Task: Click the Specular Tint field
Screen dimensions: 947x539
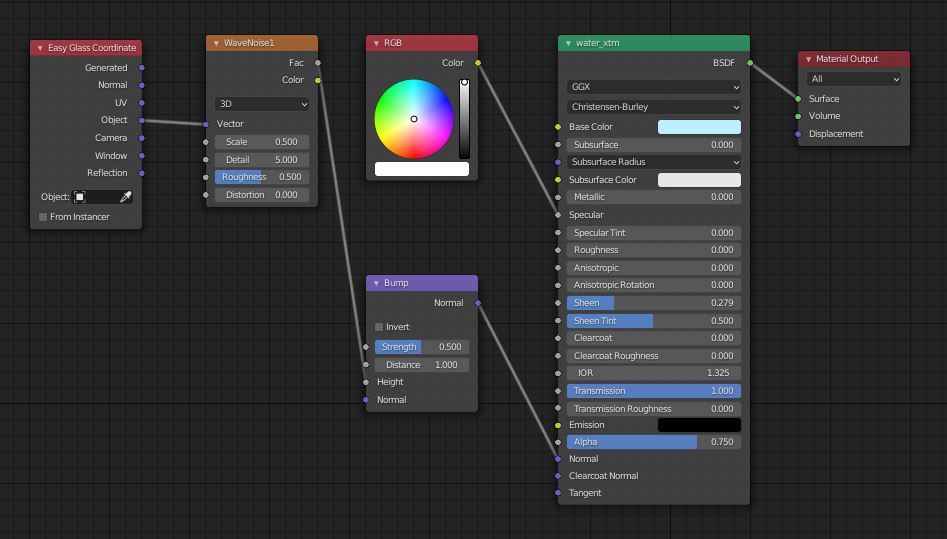Action: tap(653, 233)
